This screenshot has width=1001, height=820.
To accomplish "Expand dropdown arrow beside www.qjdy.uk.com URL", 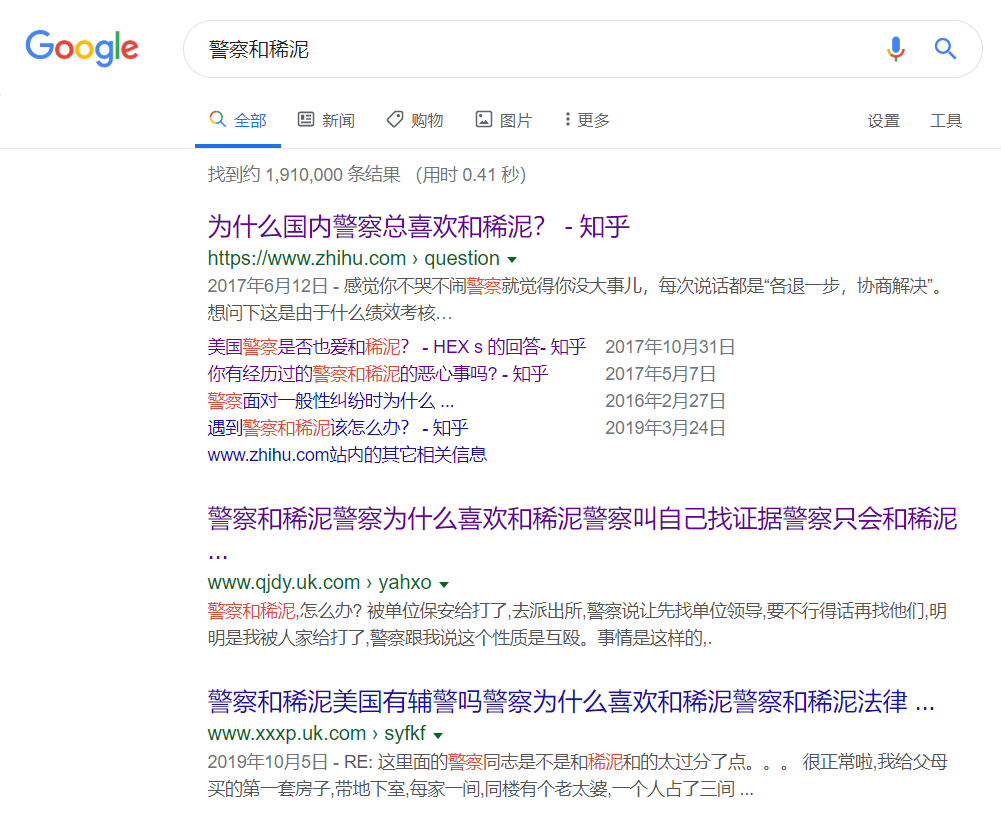I will [x=444, y=584].
